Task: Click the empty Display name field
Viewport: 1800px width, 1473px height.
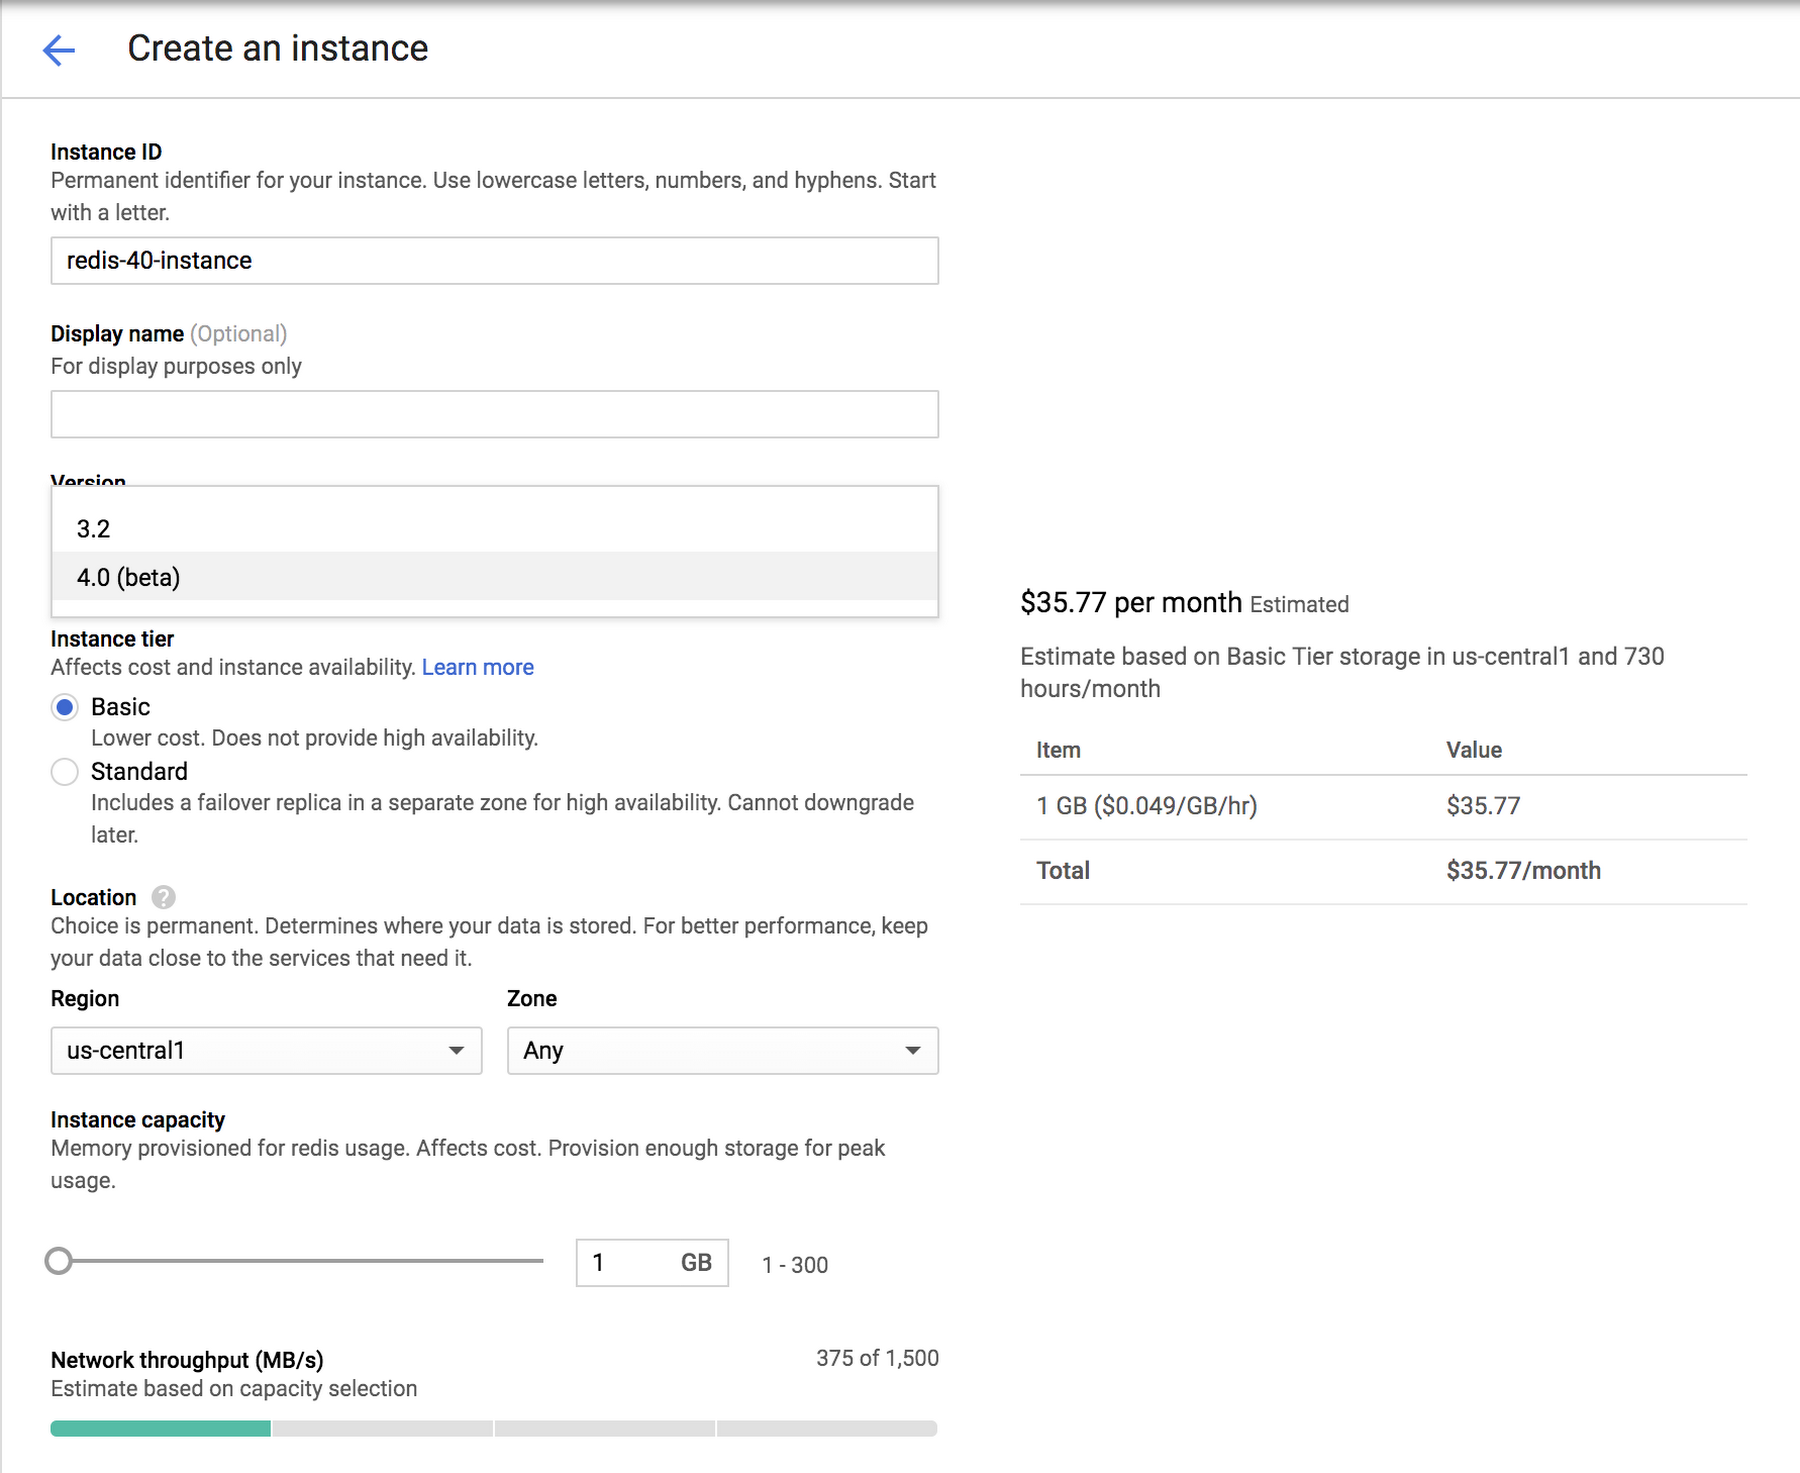Action: (494, 414)
